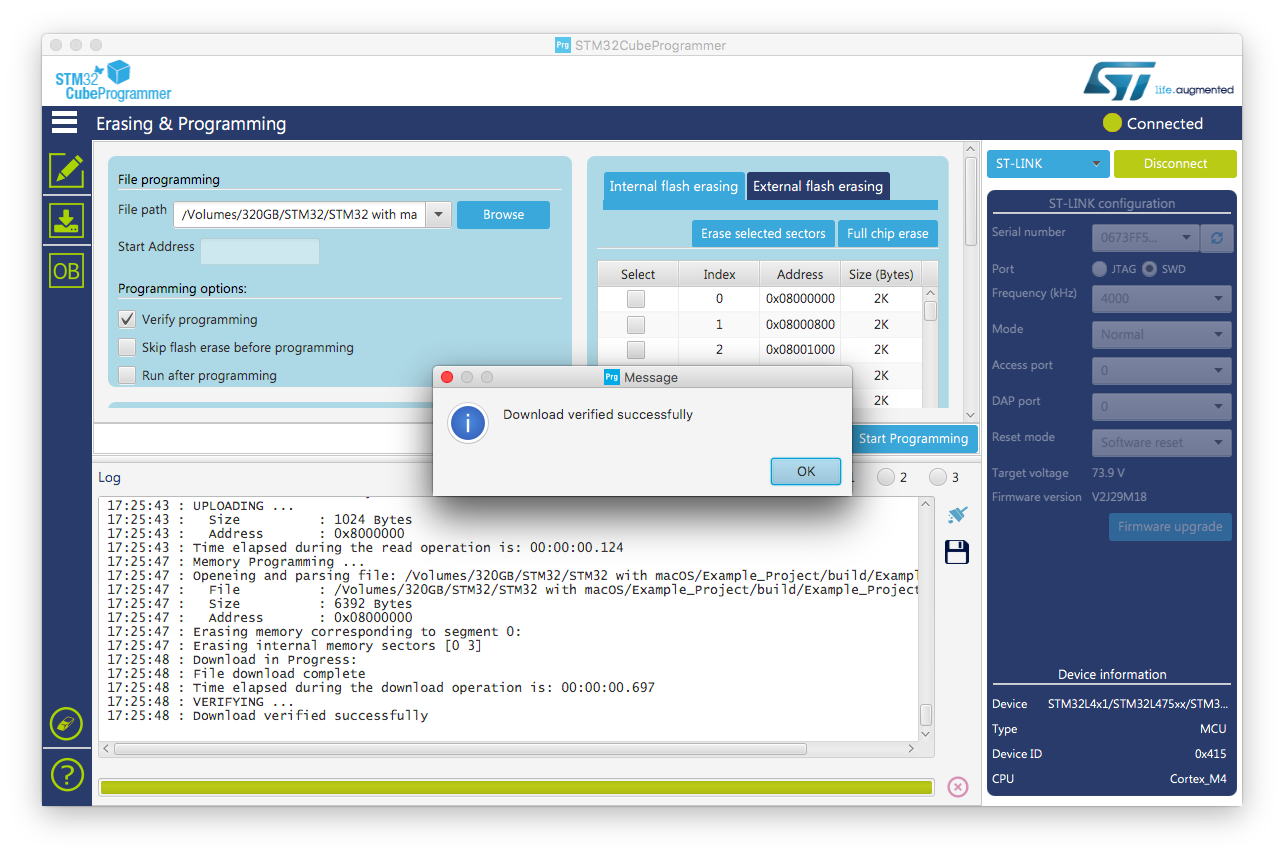Click Start Programming button
The width and height of the screenshot is (1284, 856).
click(x=913, y=438)
